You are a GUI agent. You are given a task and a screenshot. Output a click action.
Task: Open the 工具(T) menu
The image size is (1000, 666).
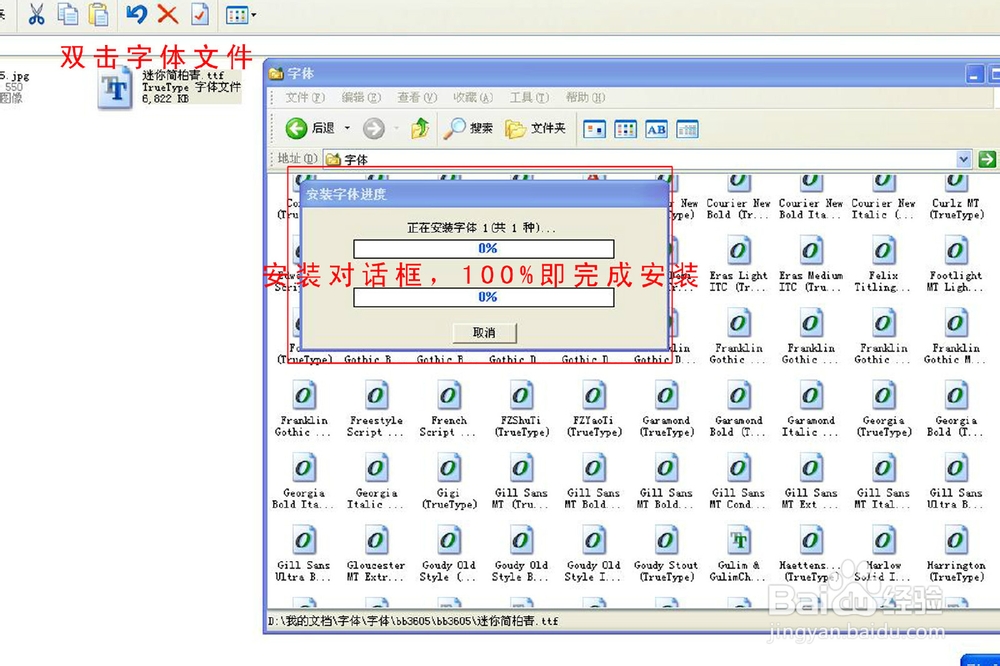tap(530, 97)
